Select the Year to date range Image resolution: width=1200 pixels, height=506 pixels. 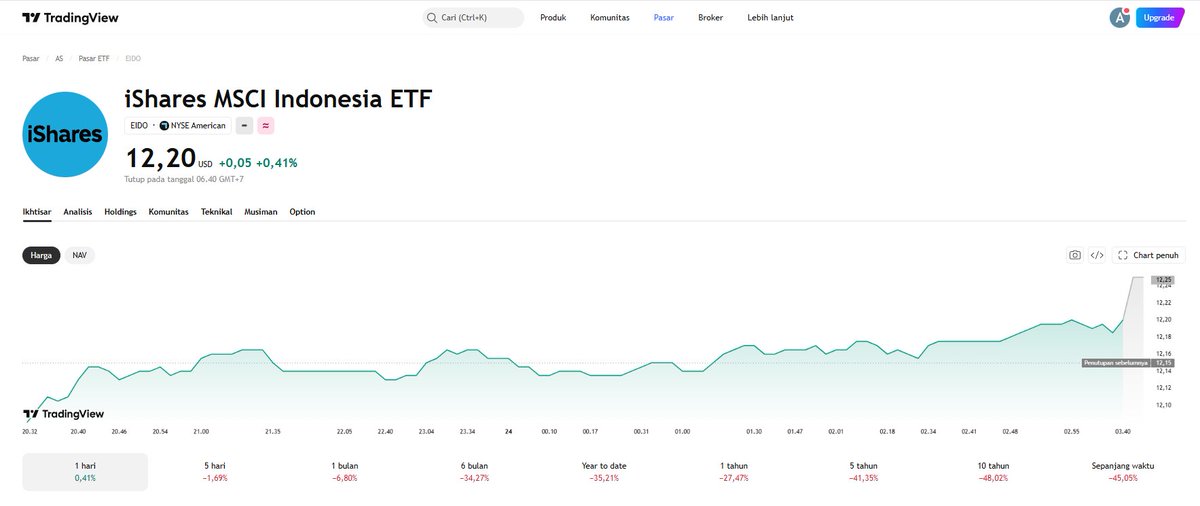tap(604, 472)
